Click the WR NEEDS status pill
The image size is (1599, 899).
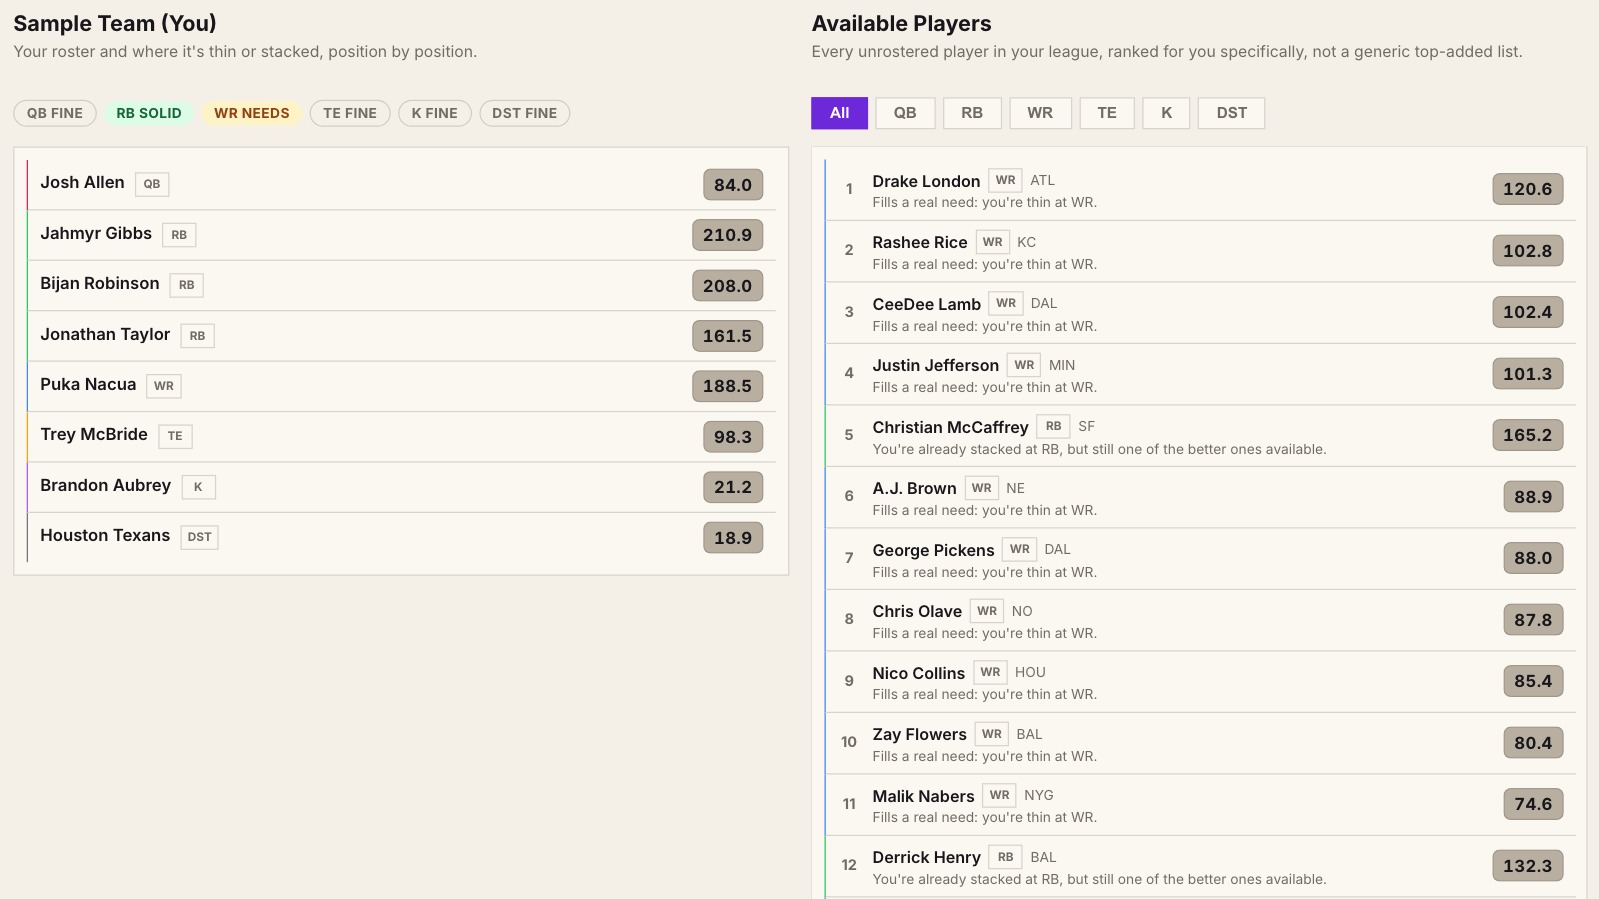coord(252,113)
